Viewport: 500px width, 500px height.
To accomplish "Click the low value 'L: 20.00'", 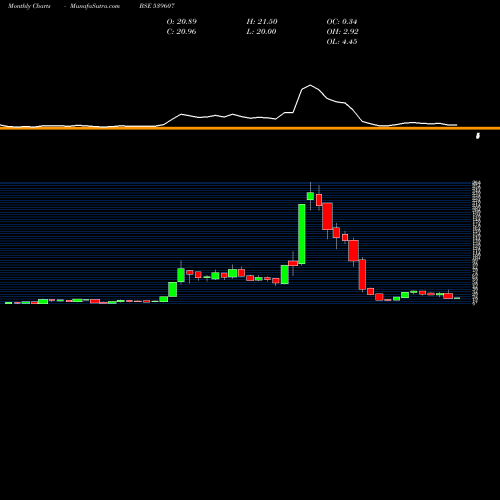I will click(x=261, y=32).
